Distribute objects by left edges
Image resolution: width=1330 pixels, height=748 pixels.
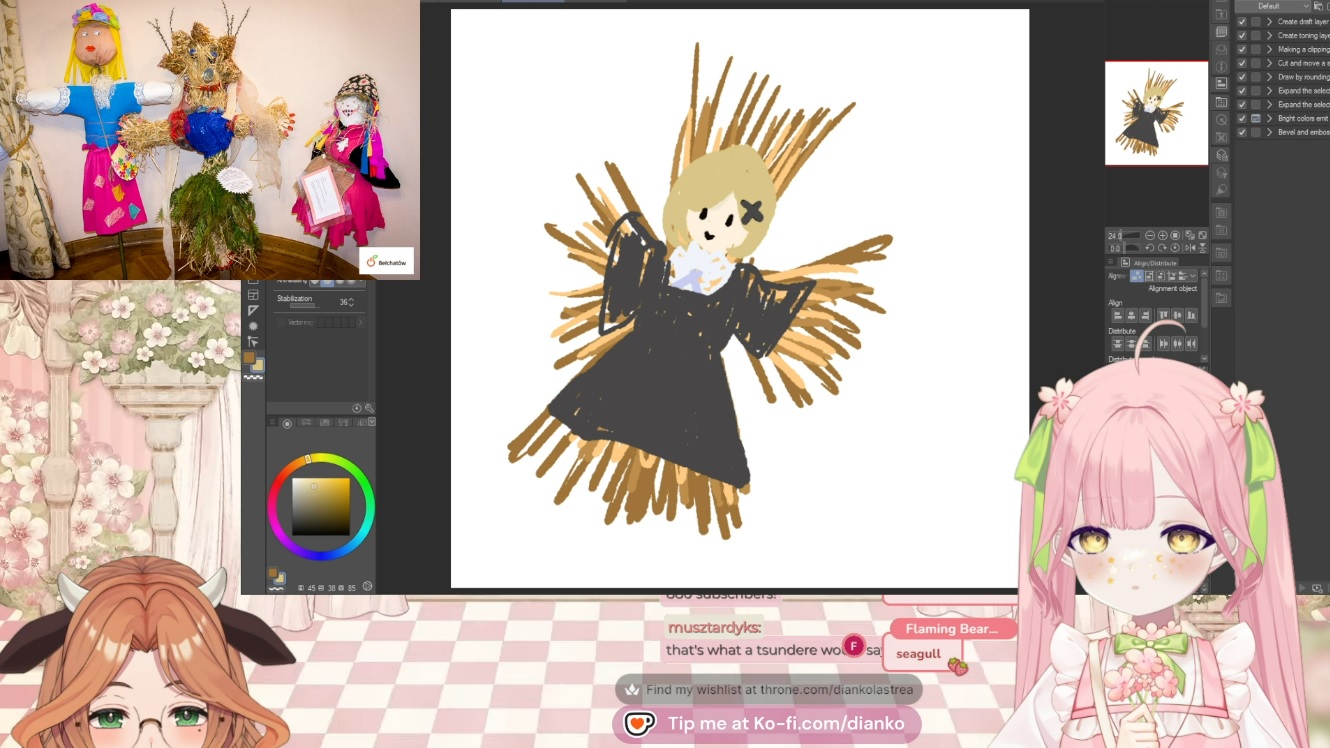[x=1163, y=344]
